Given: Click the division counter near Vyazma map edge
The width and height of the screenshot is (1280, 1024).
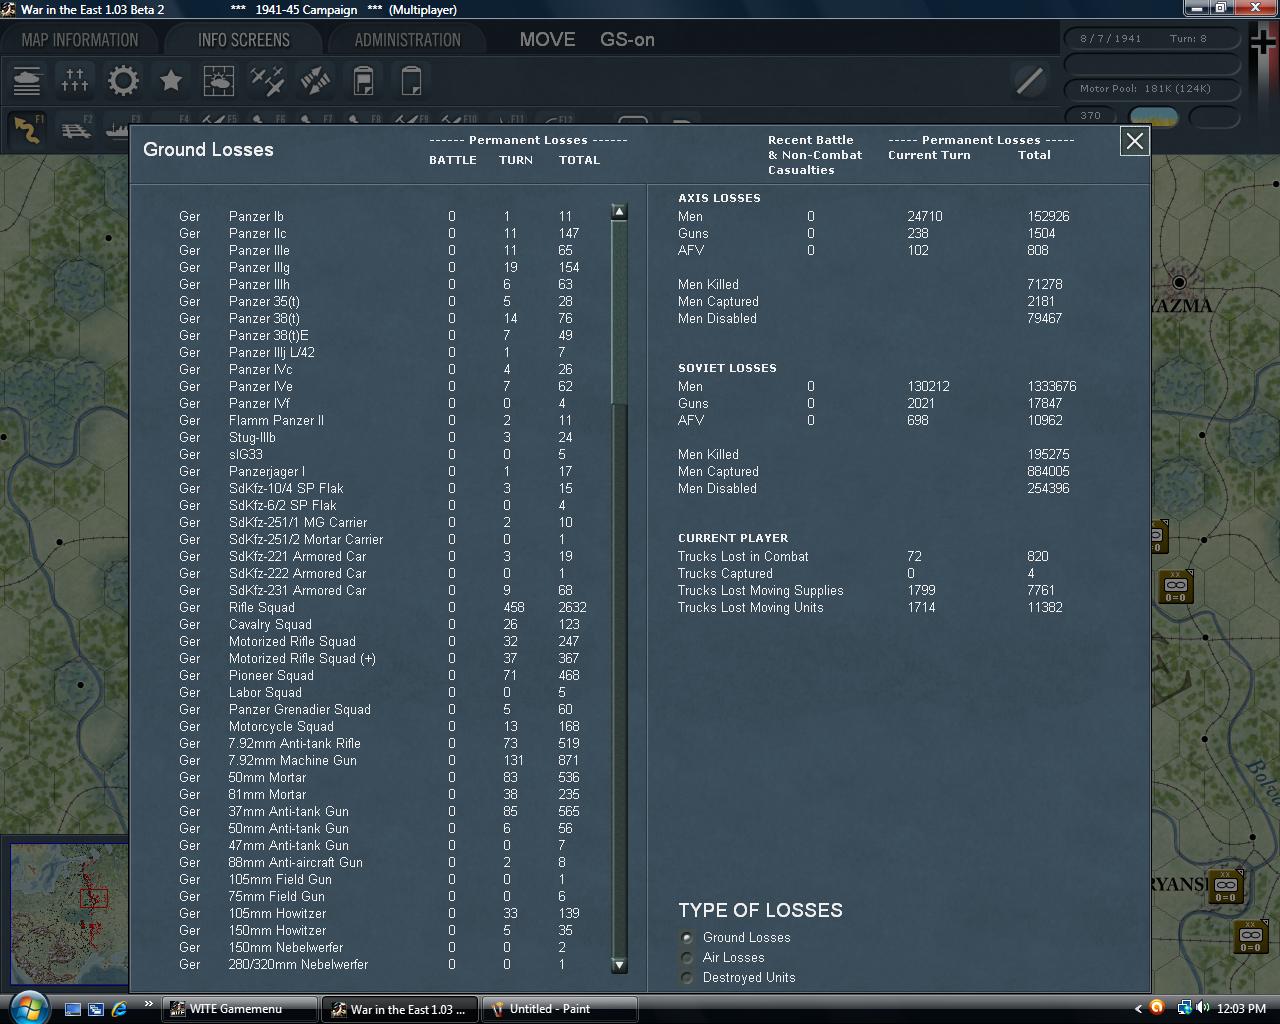Looking at the screenshot, I should (x=1175, y=587).
